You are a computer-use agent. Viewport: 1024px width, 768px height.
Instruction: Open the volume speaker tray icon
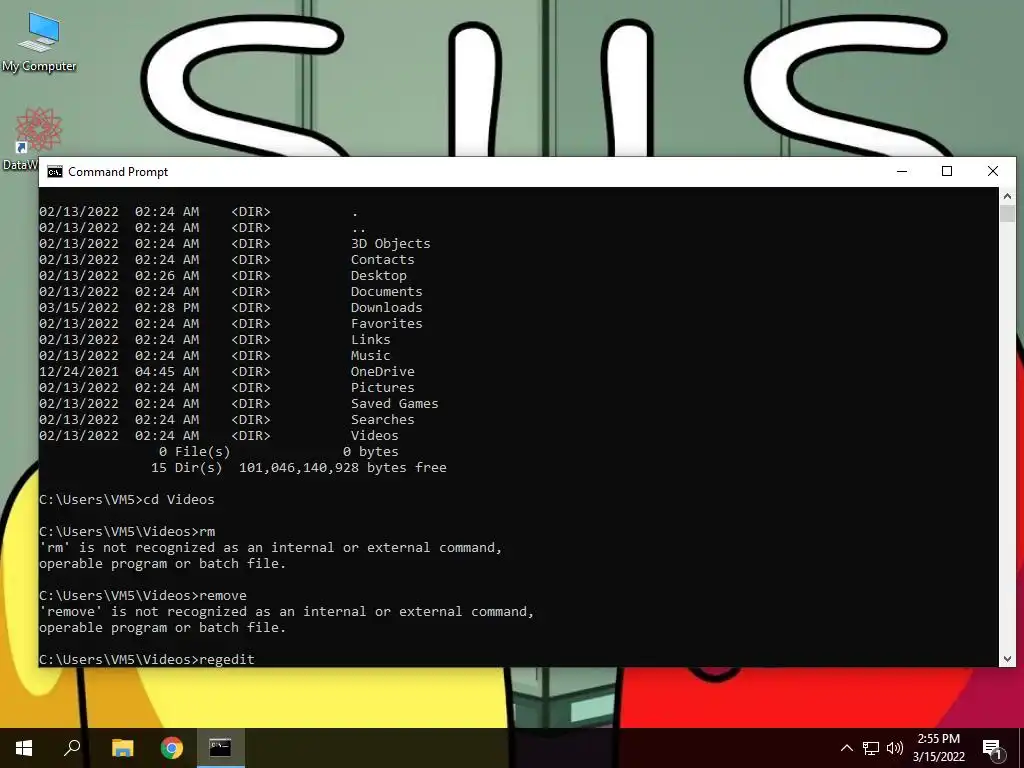tap(895, 748)
